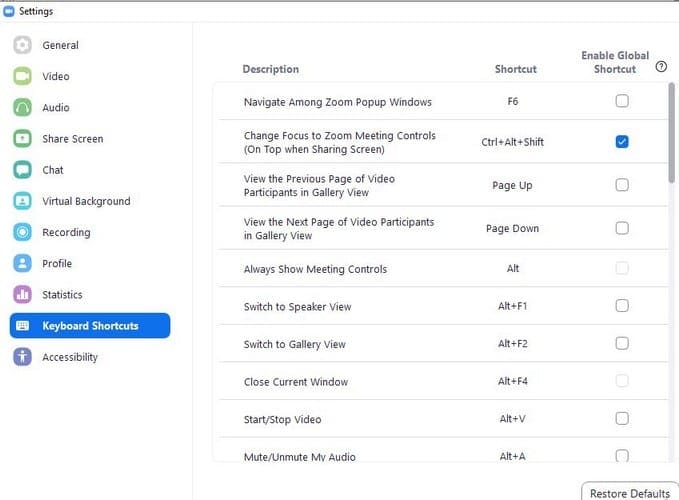
Task: Click 'Switch to Speaker View' description
Action: pos(297,306)
